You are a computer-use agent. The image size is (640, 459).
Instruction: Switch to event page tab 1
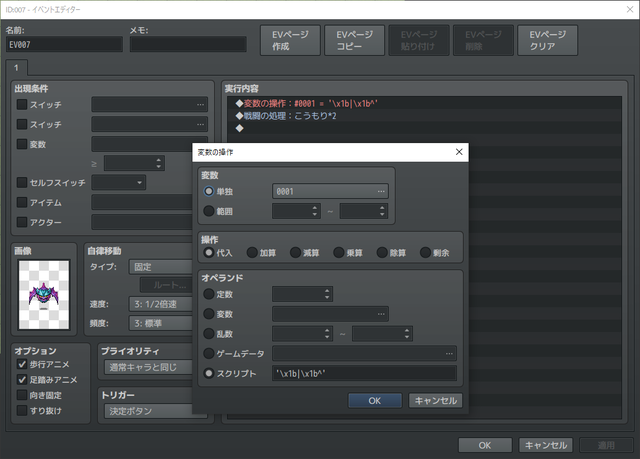(x=17, y=68)
